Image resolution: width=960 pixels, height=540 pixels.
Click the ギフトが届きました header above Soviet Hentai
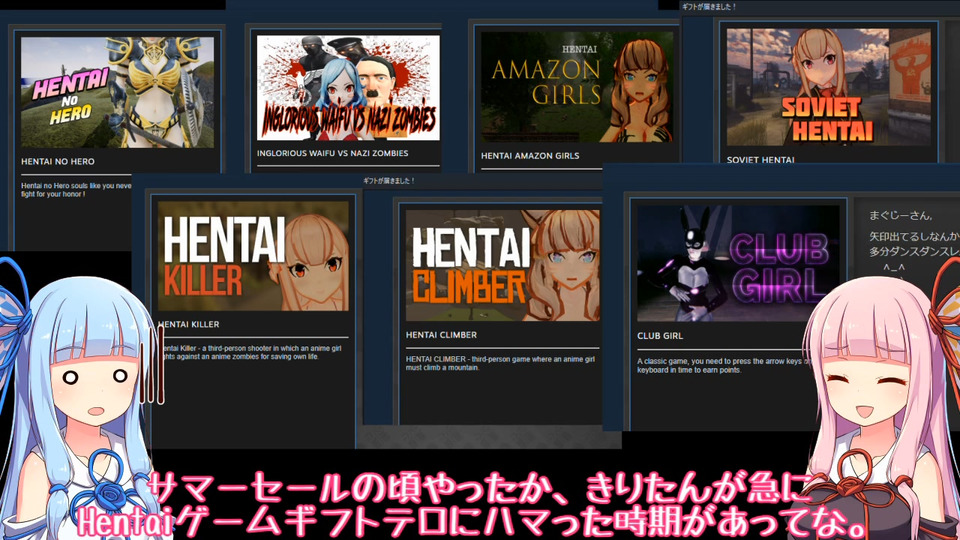tap(709, 7)
